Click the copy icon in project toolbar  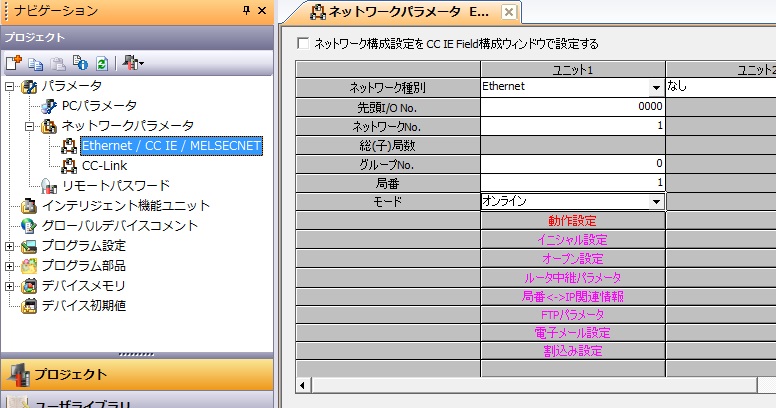36,63
